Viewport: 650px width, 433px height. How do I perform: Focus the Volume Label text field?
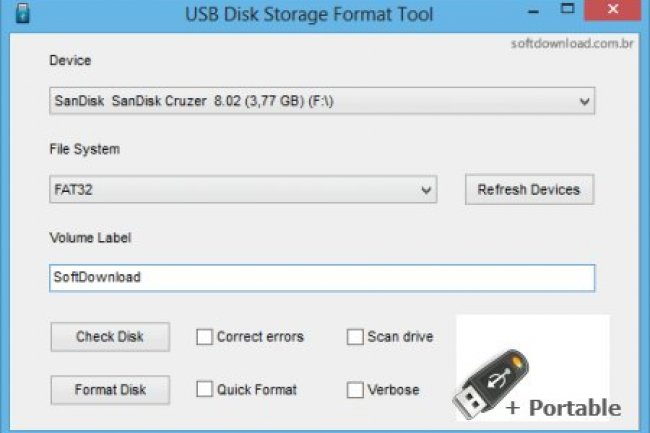[x=322, y=277]
